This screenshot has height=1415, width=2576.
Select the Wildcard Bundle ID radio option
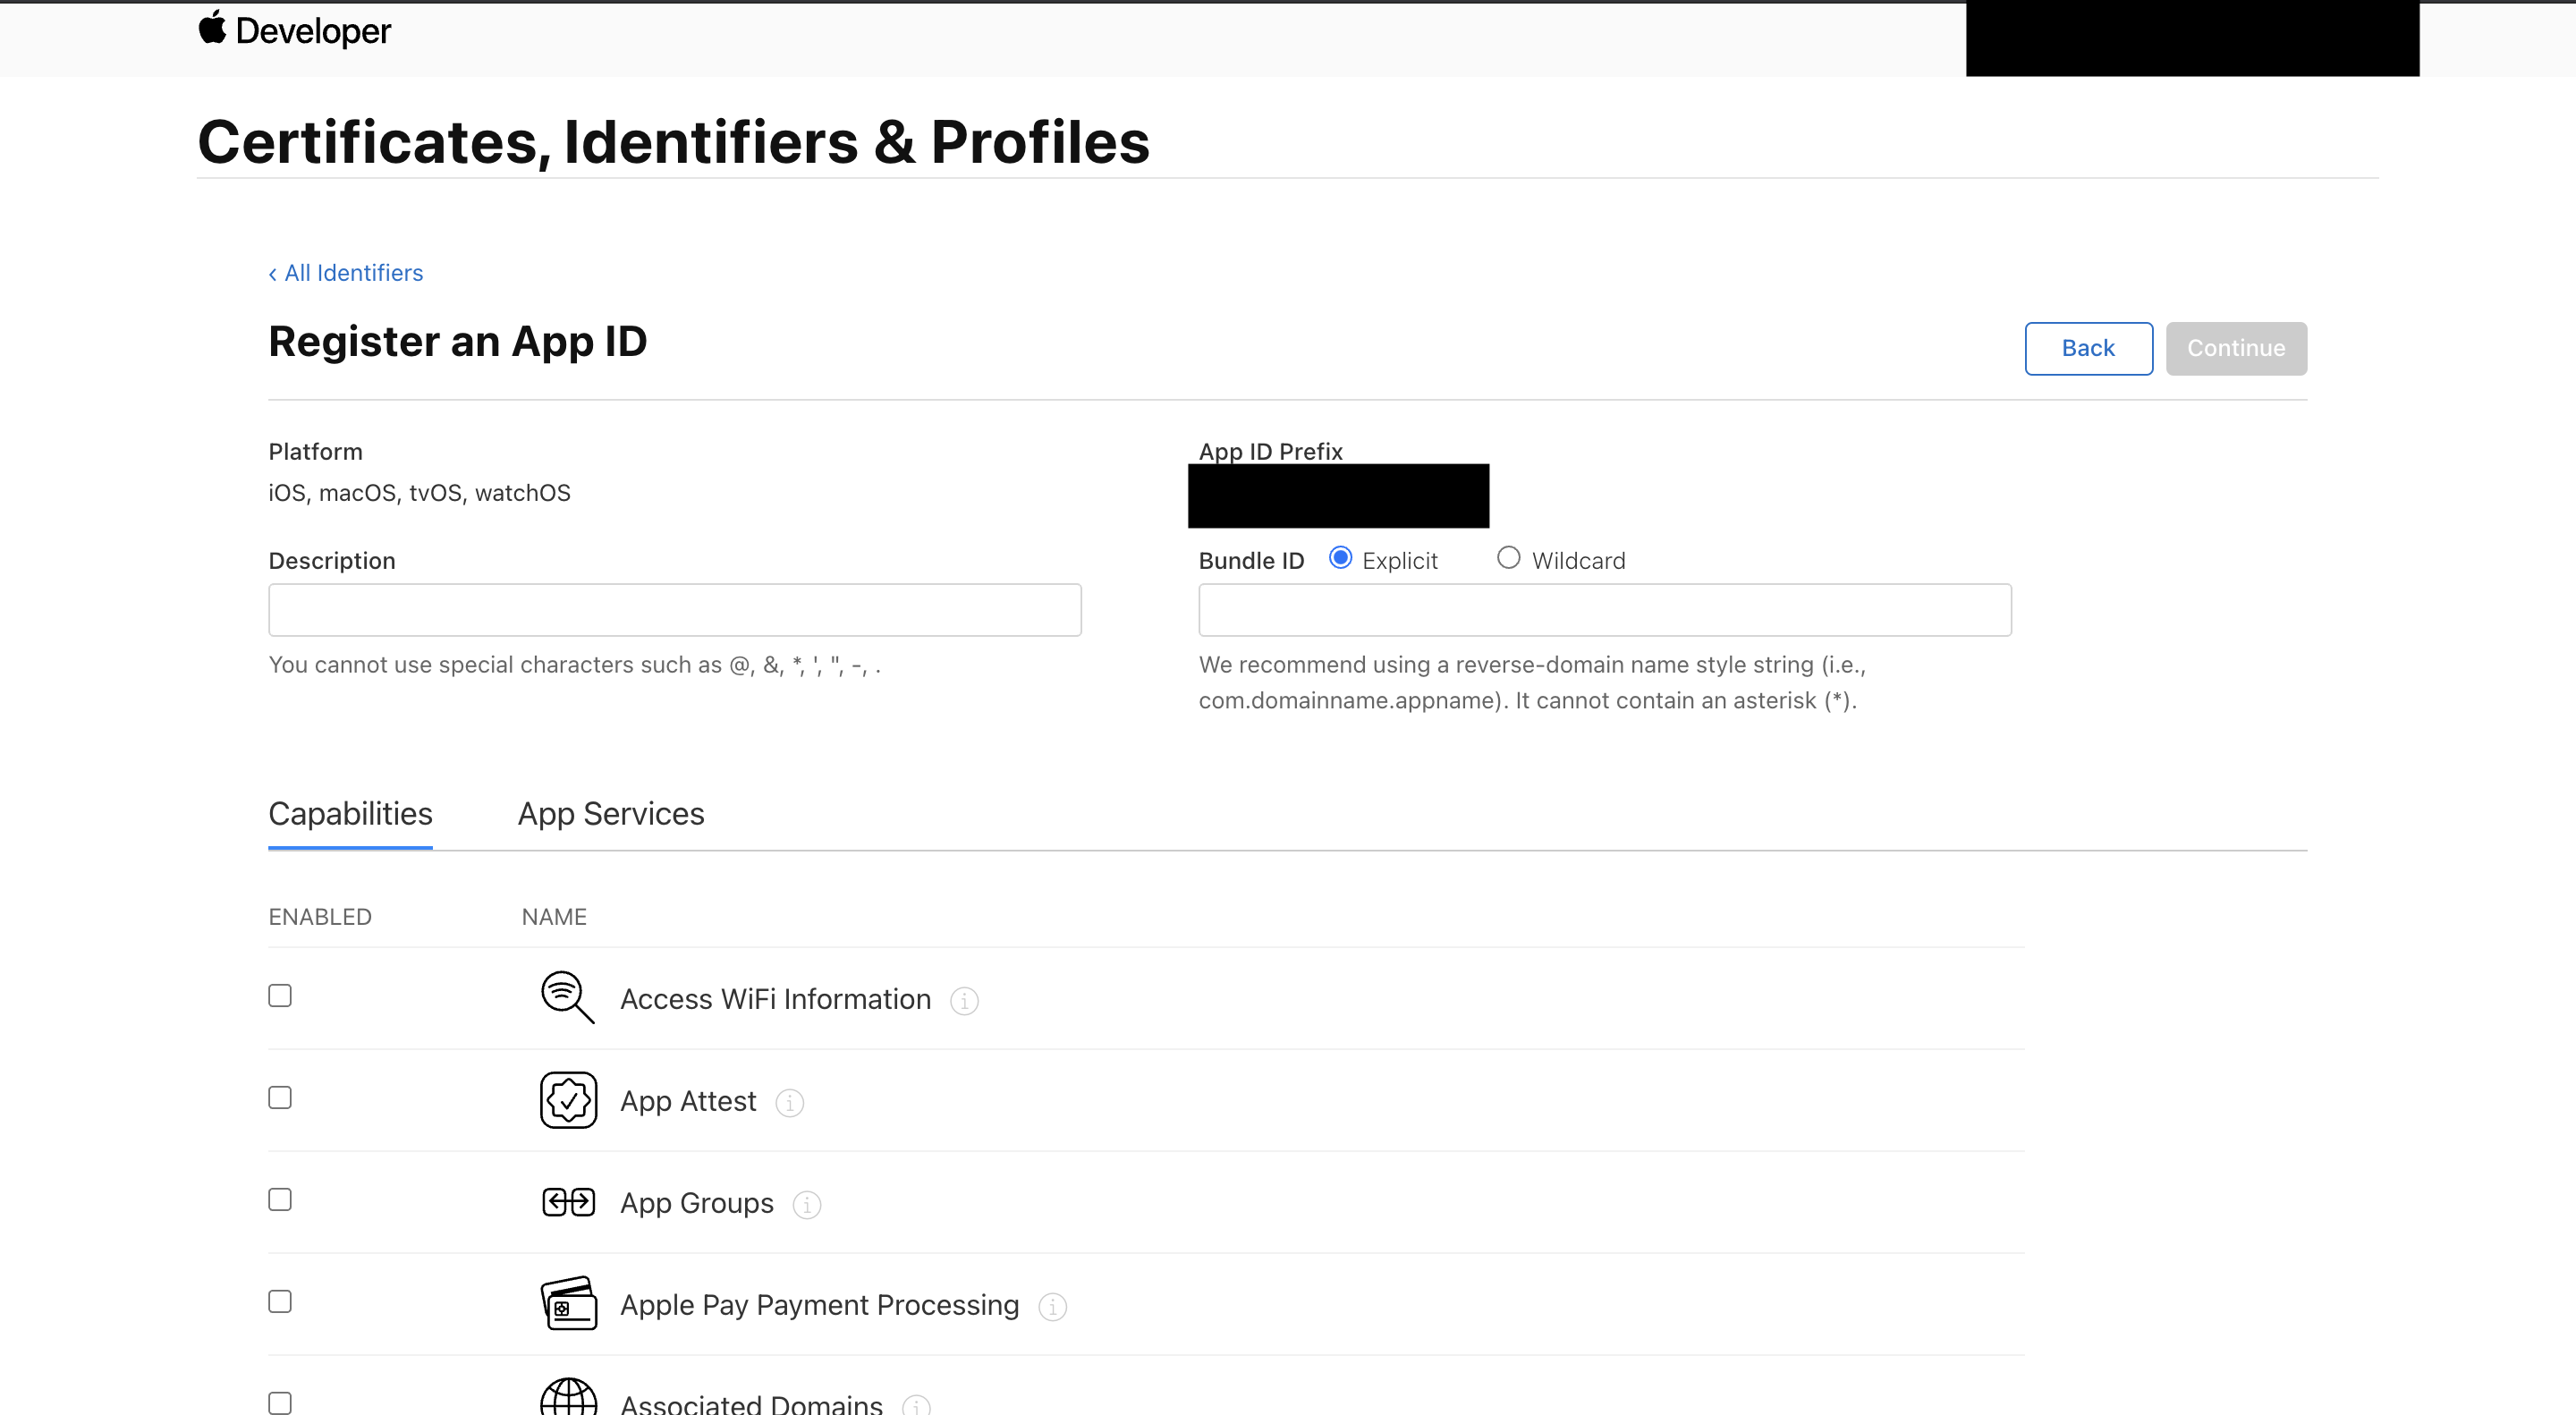1508,558
